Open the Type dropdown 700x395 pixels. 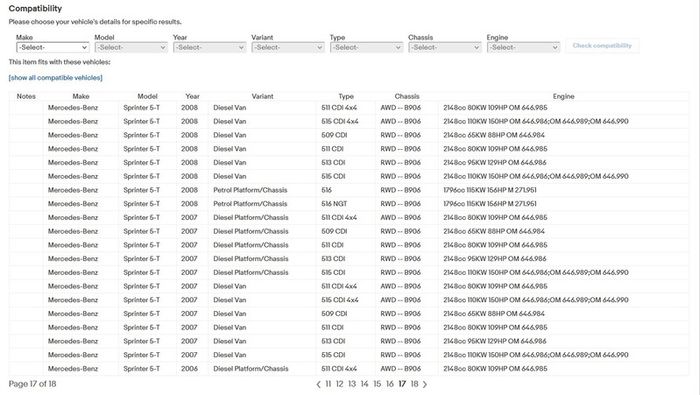pyautogui.click(x=367, y=47)
